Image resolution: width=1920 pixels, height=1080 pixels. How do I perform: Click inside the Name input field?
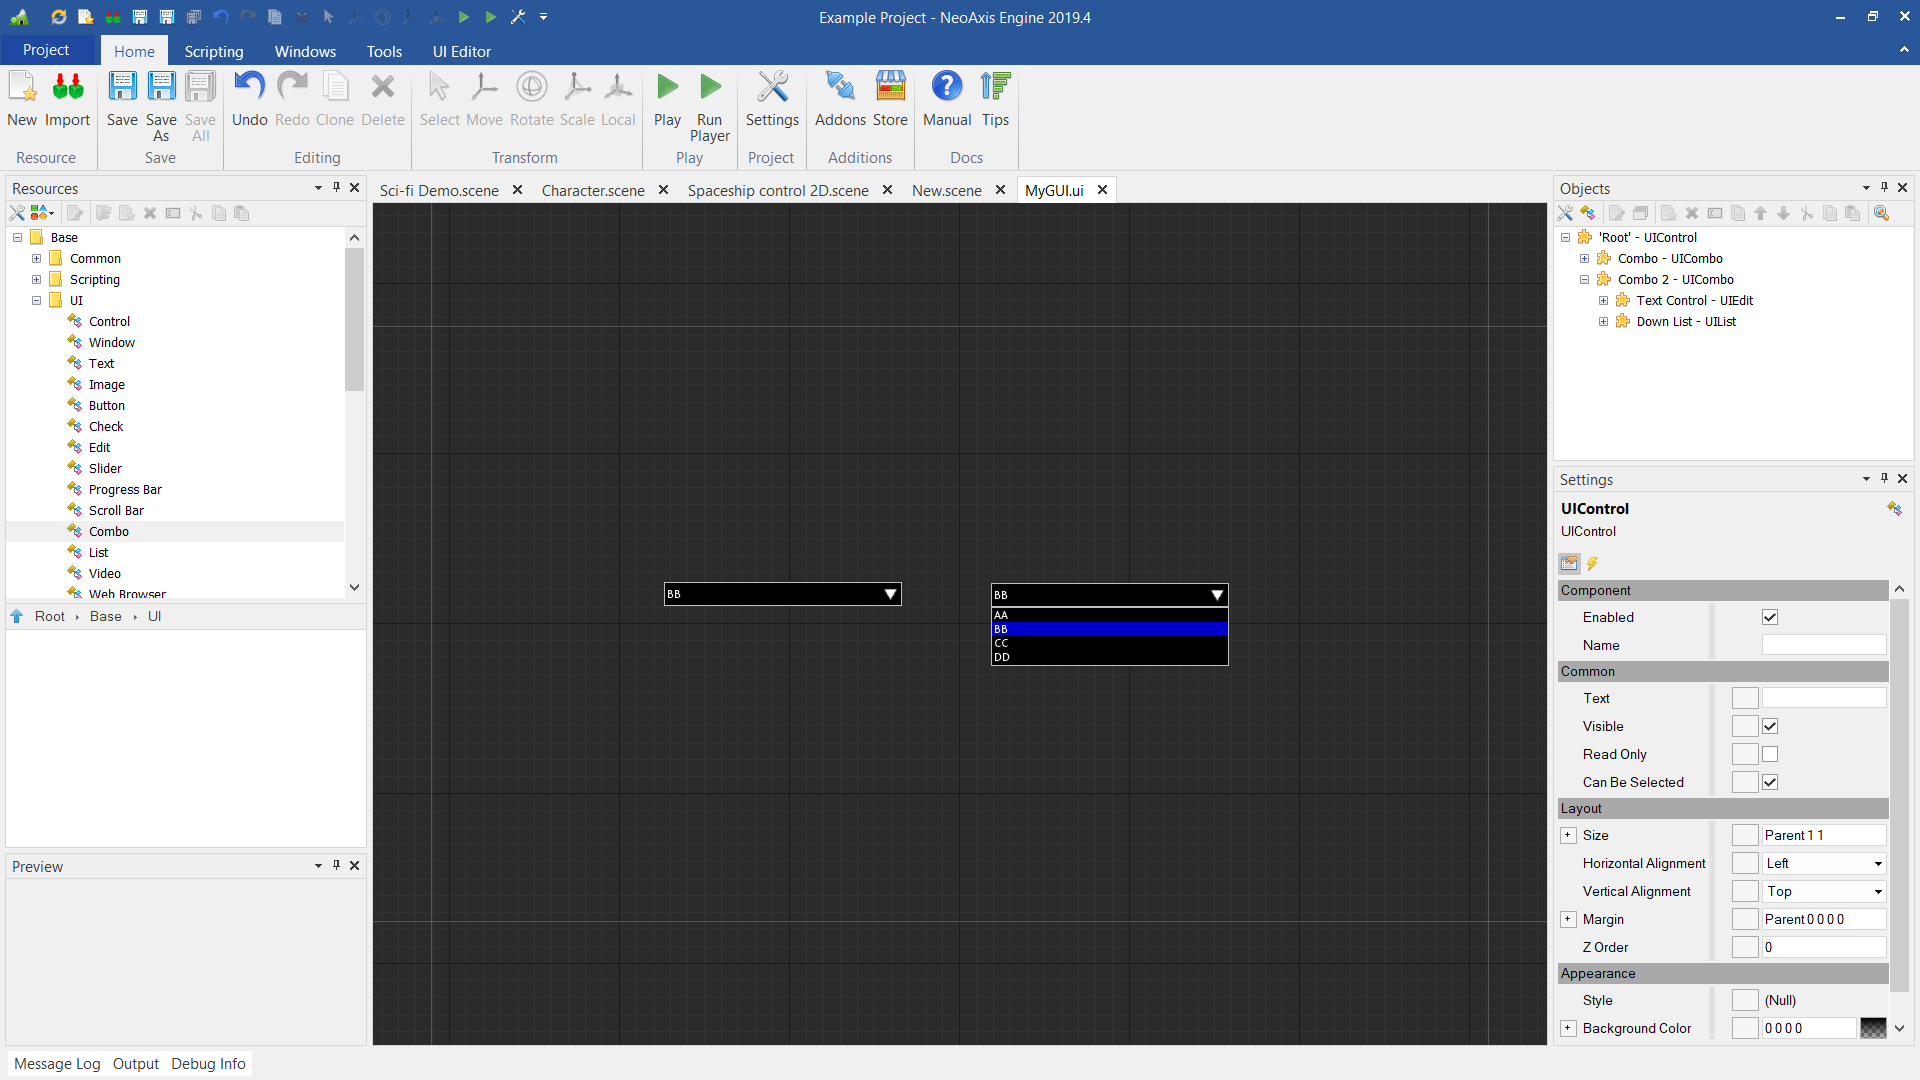pyautogui.click(x=1823, y=645)
